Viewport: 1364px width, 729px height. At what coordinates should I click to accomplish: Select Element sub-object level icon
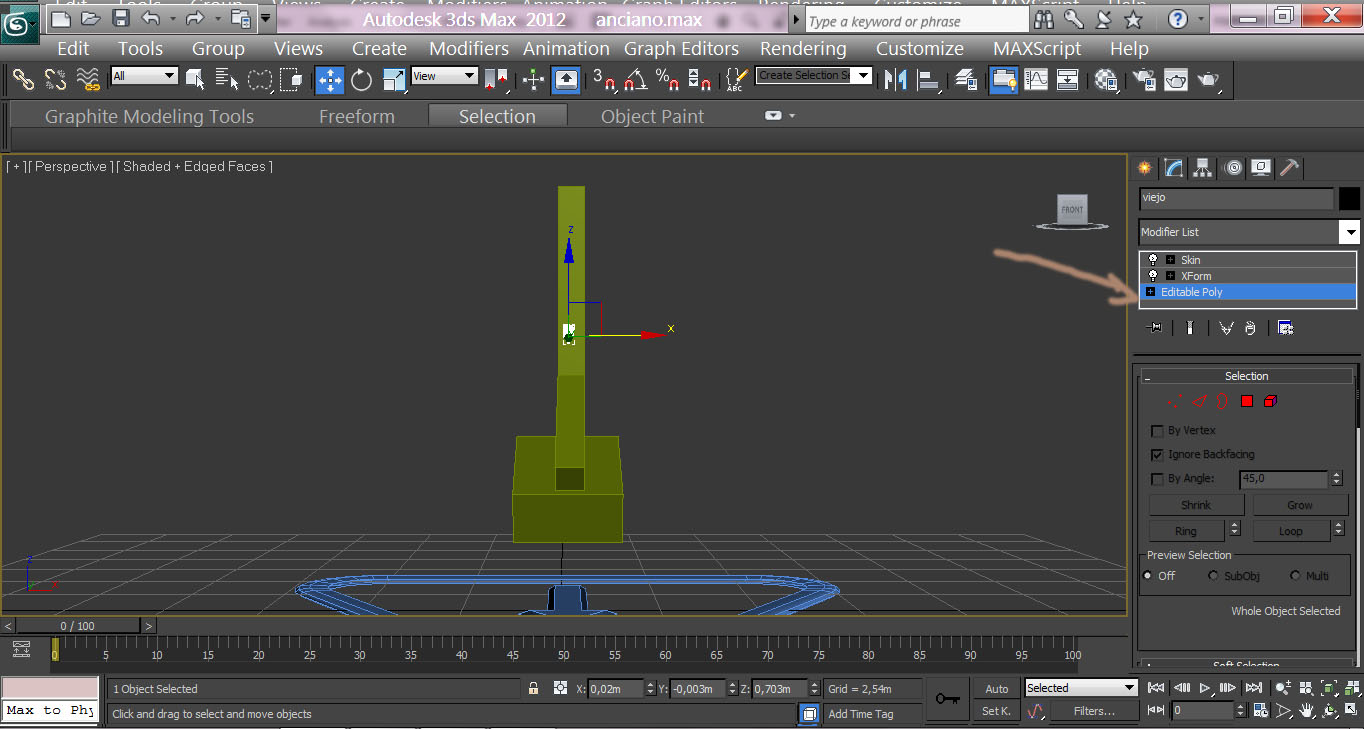click(1271, 401)
